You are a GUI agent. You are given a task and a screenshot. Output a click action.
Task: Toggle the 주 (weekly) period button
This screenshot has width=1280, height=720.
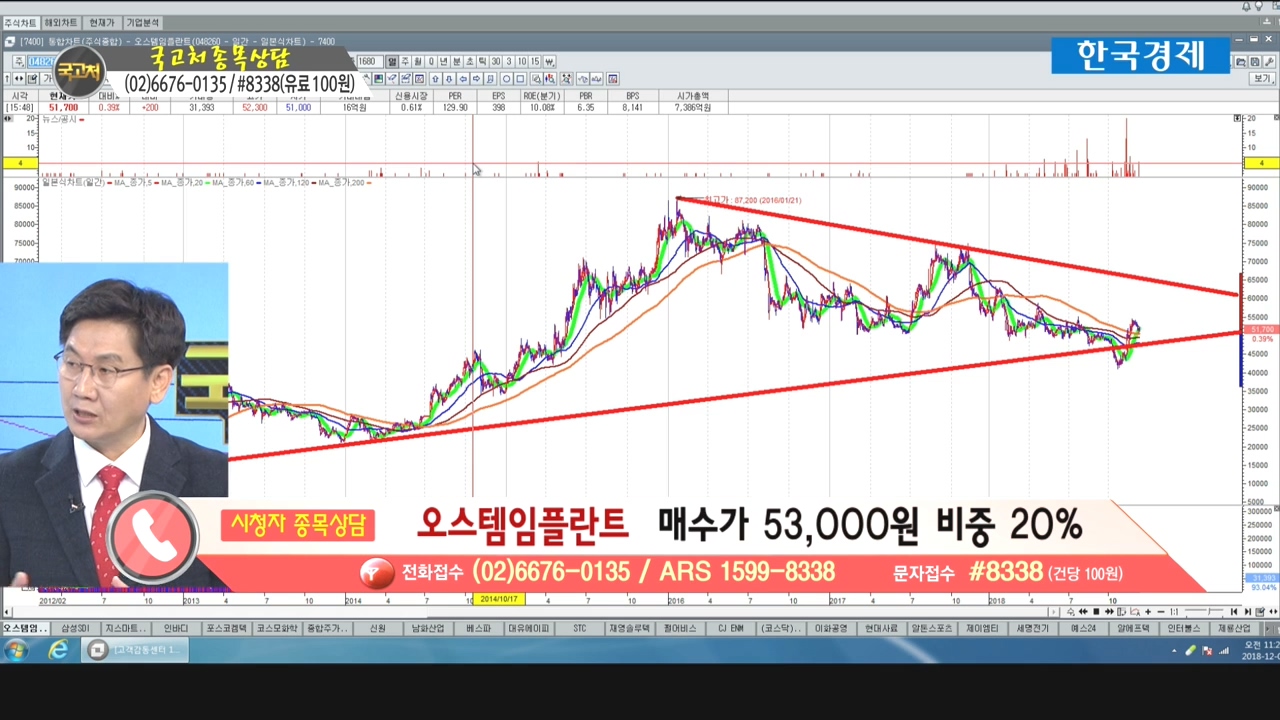405,62
